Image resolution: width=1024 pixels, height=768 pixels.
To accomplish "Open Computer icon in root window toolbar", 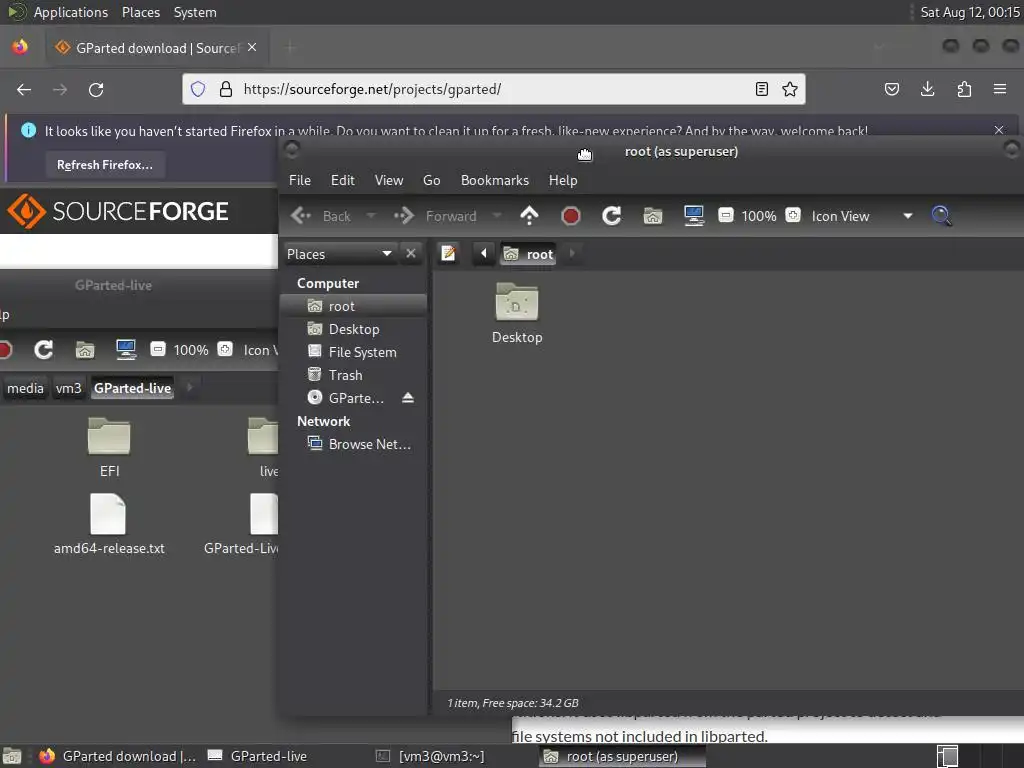I will [694, 216].
